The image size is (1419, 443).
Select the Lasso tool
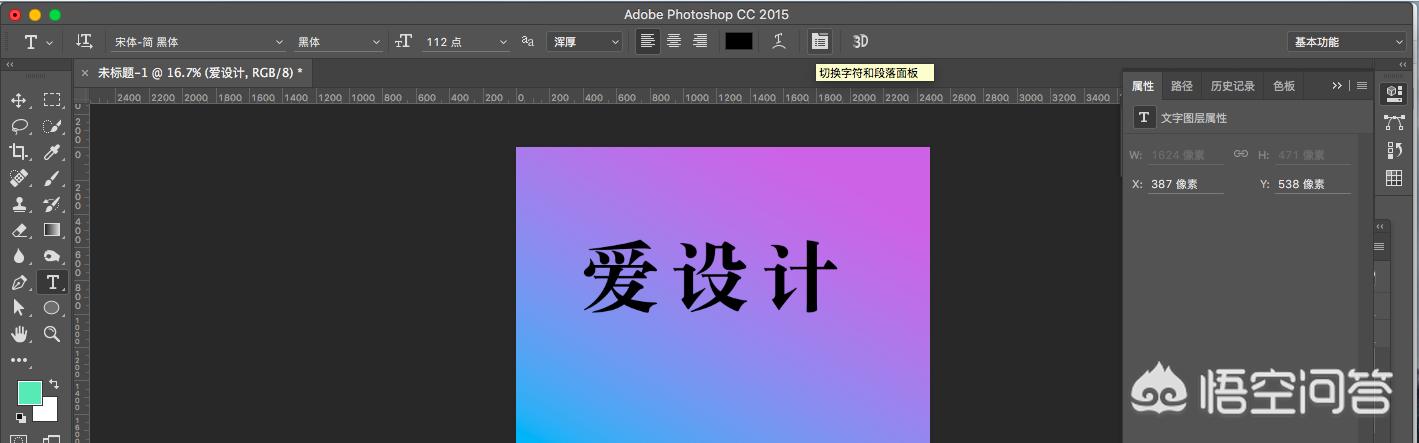pos(19,126)
